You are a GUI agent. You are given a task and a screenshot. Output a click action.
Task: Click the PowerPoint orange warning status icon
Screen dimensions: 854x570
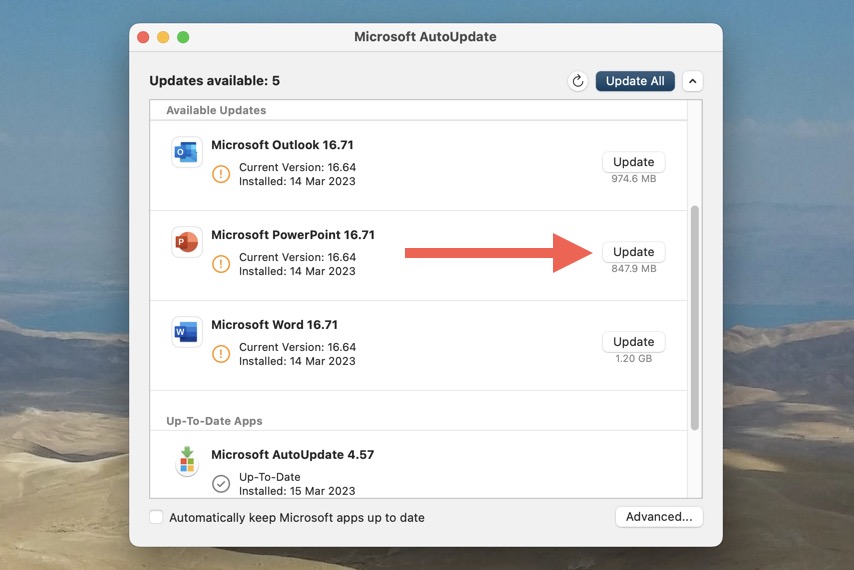click(221, 264)
